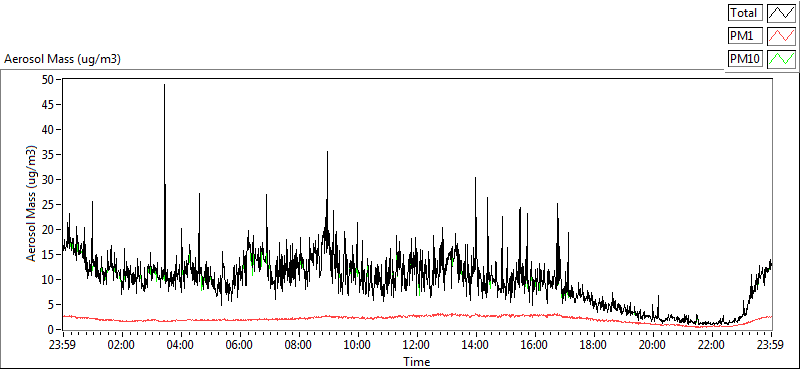Viewport: 800px width, 369px height.
Task: Click the 0 minimum value on y-axis
Action: pos(51,330)
